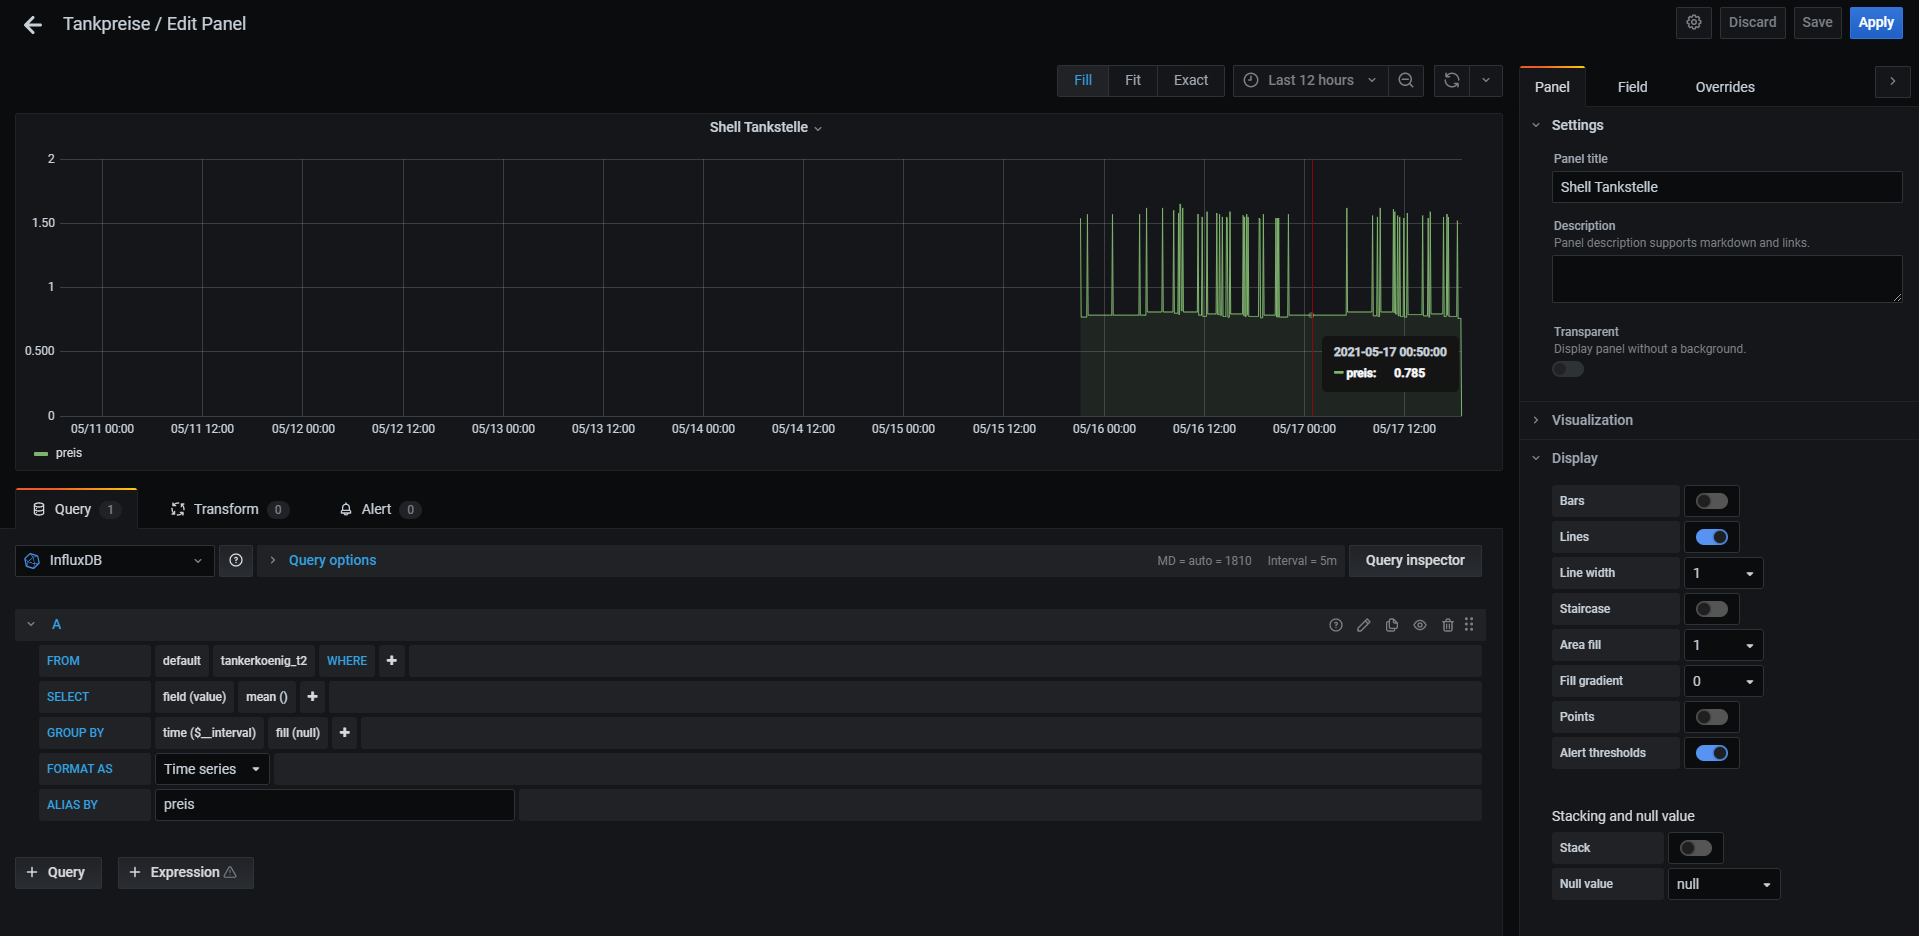Delete query A using the trash icon
The width and height of the screenshot is (1919, 936).
coord(1447,625)
